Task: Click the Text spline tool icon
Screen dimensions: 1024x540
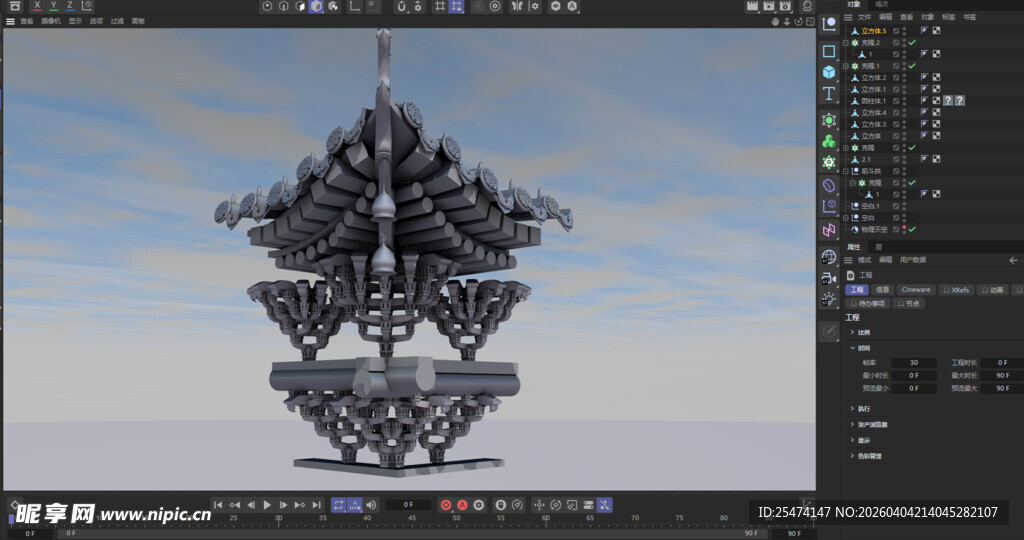Action: click(x=829, y=94)
